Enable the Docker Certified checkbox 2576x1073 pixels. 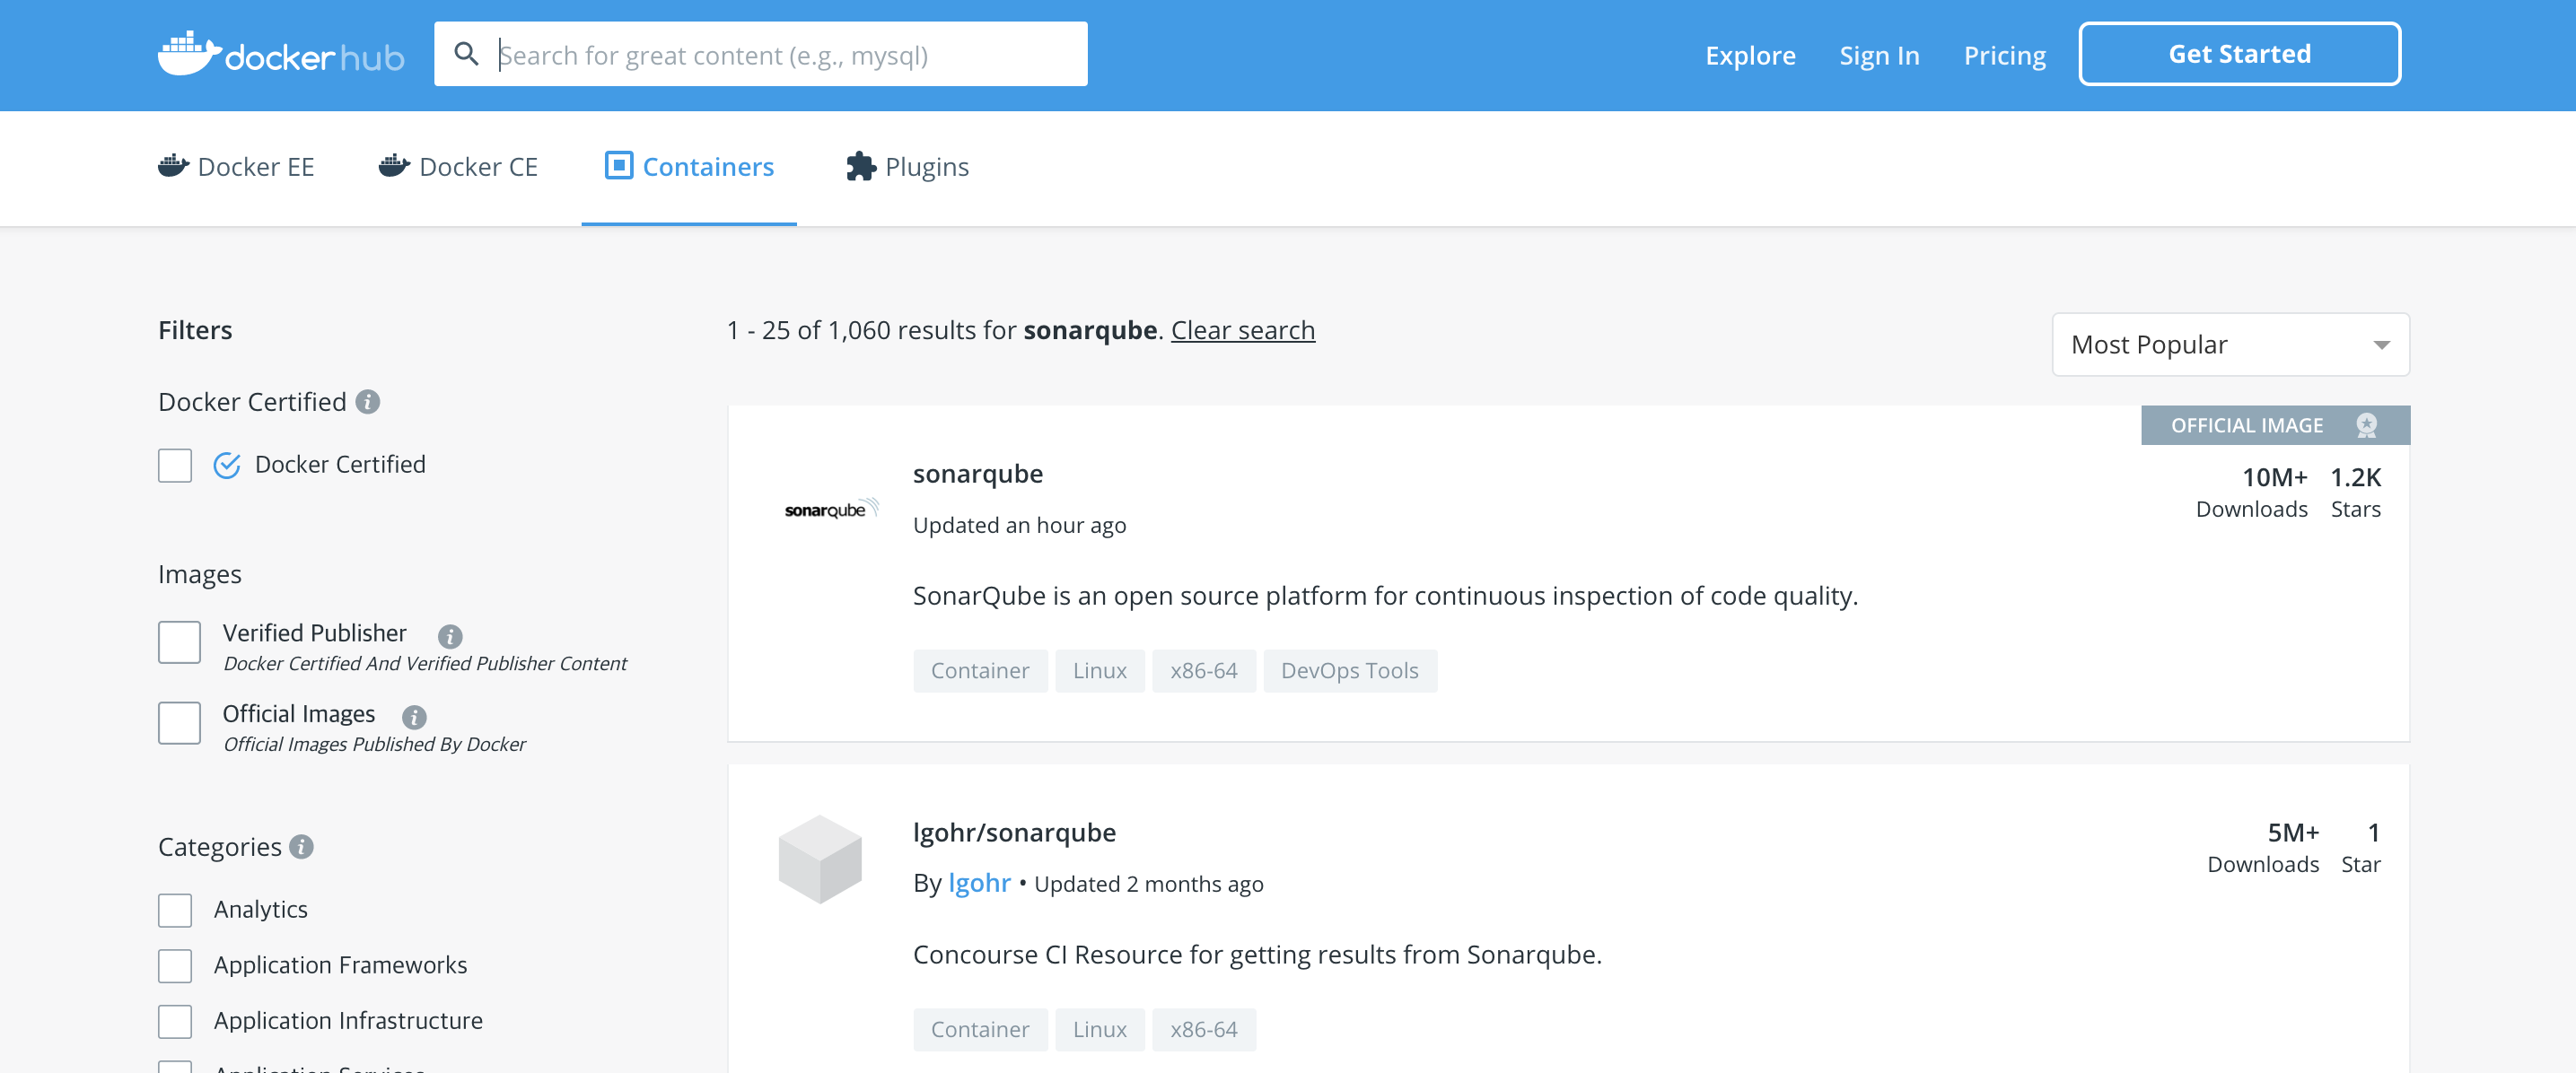click(175, 465)
